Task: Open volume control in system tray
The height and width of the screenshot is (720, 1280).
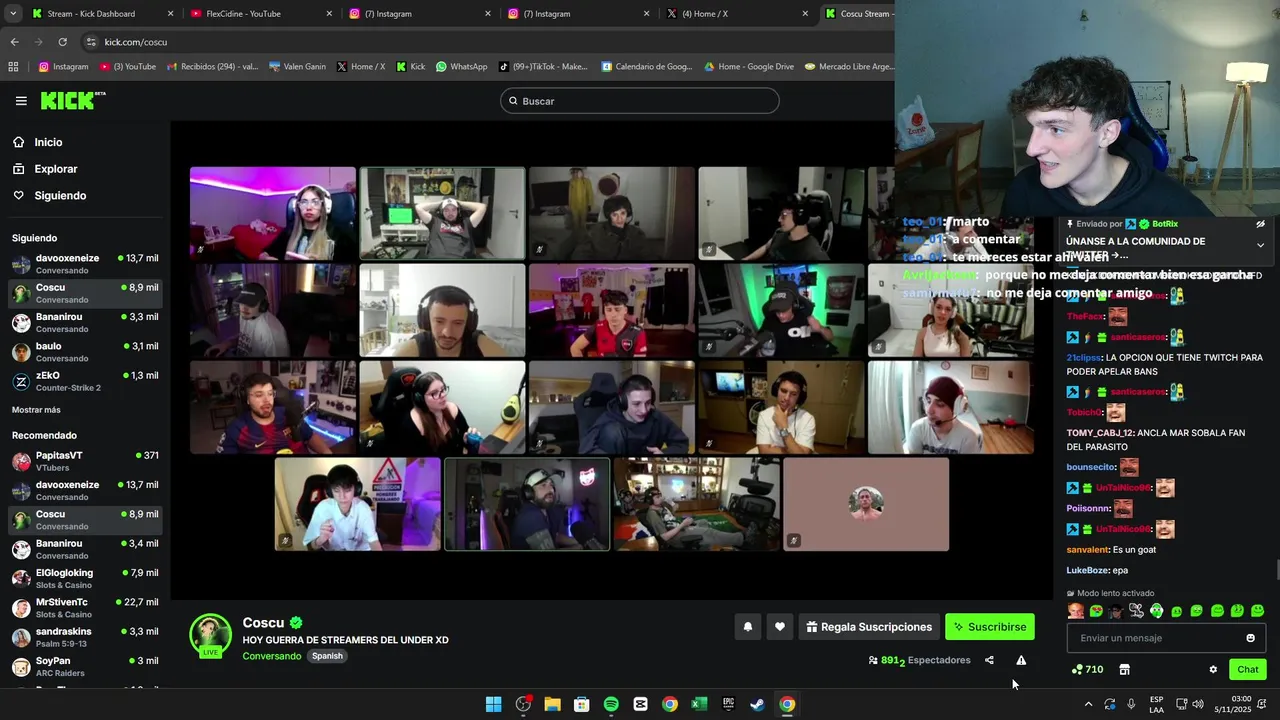Action: pyautogui.click(x=1198, y=704)
